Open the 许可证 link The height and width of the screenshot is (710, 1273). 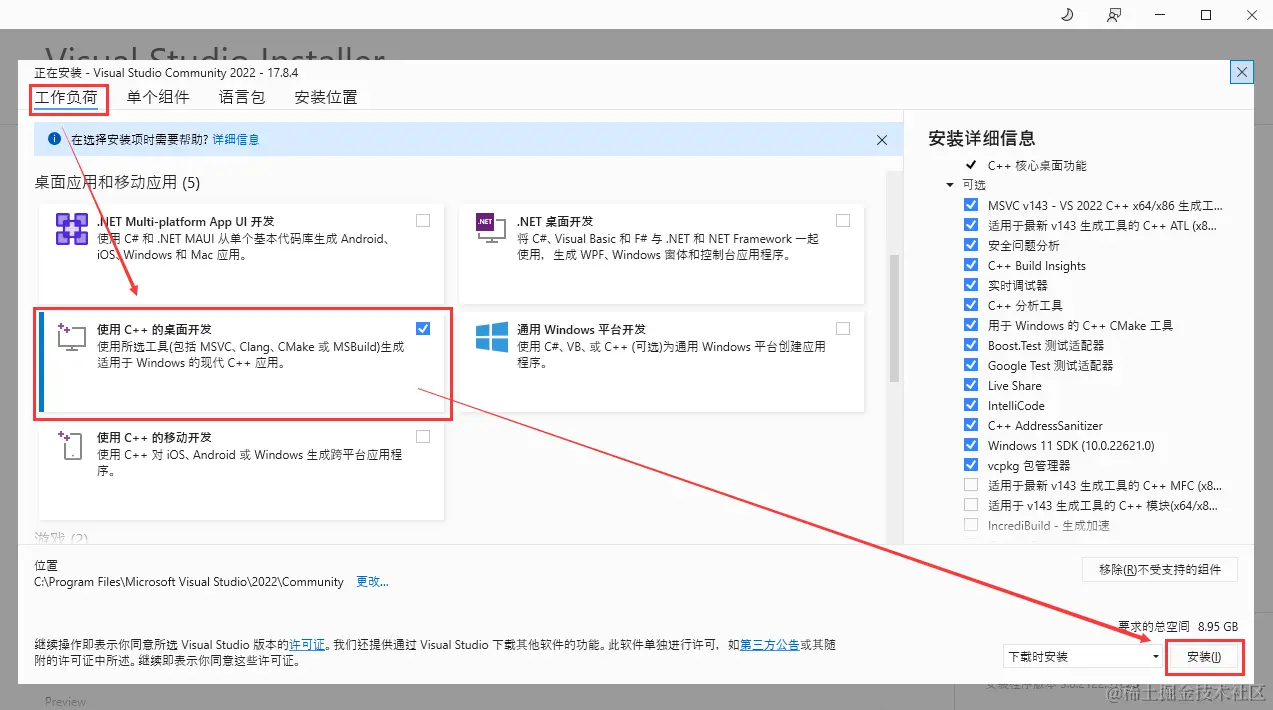point(307,645)
